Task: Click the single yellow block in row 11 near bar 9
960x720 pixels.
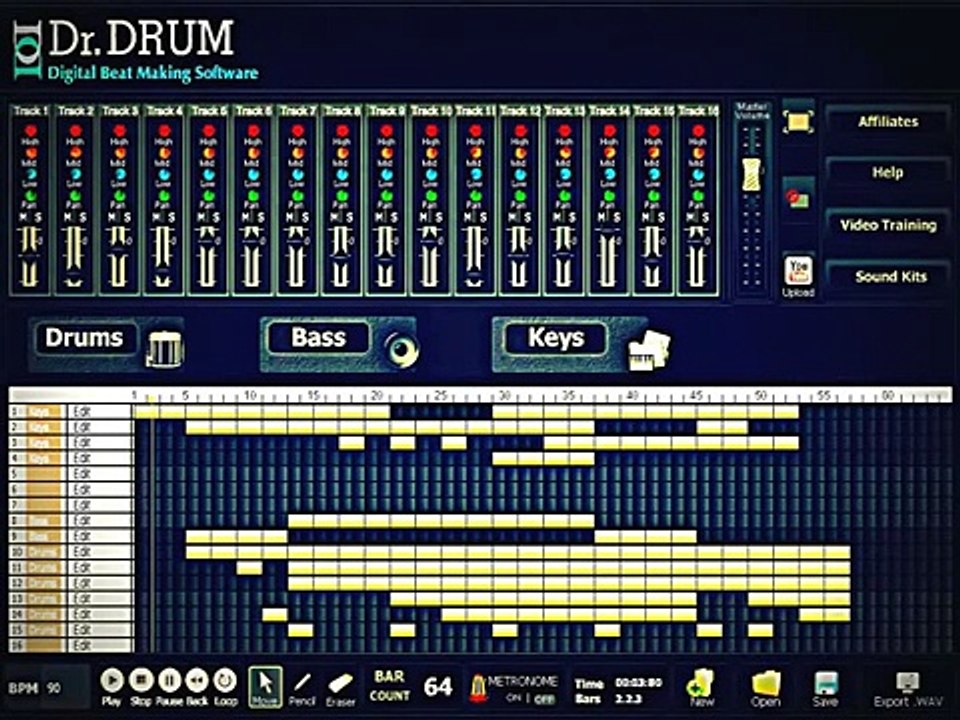Action: click(249, 568)
